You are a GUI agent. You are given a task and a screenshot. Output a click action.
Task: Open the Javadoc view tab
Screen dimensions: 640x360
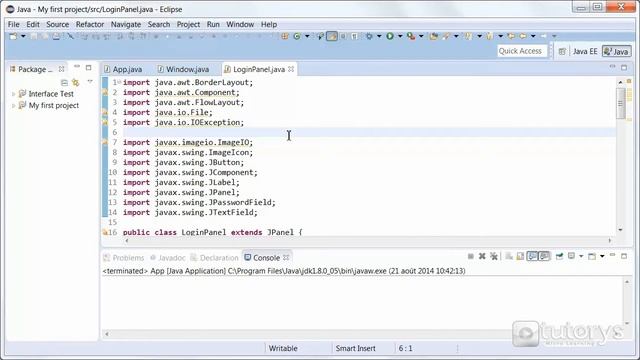point(167,258)
